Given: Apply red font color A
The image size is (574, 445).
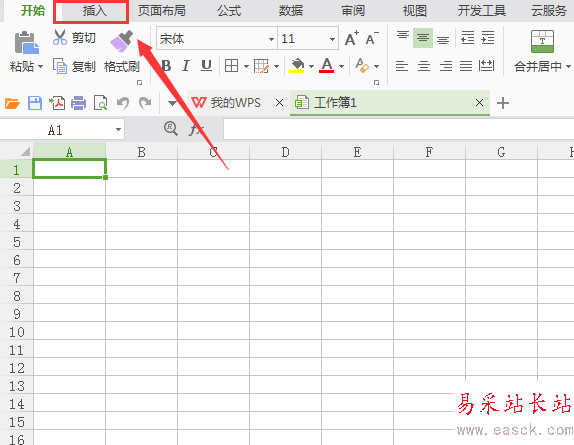Looking at the screenshot, I should click(x=327, y=66).
